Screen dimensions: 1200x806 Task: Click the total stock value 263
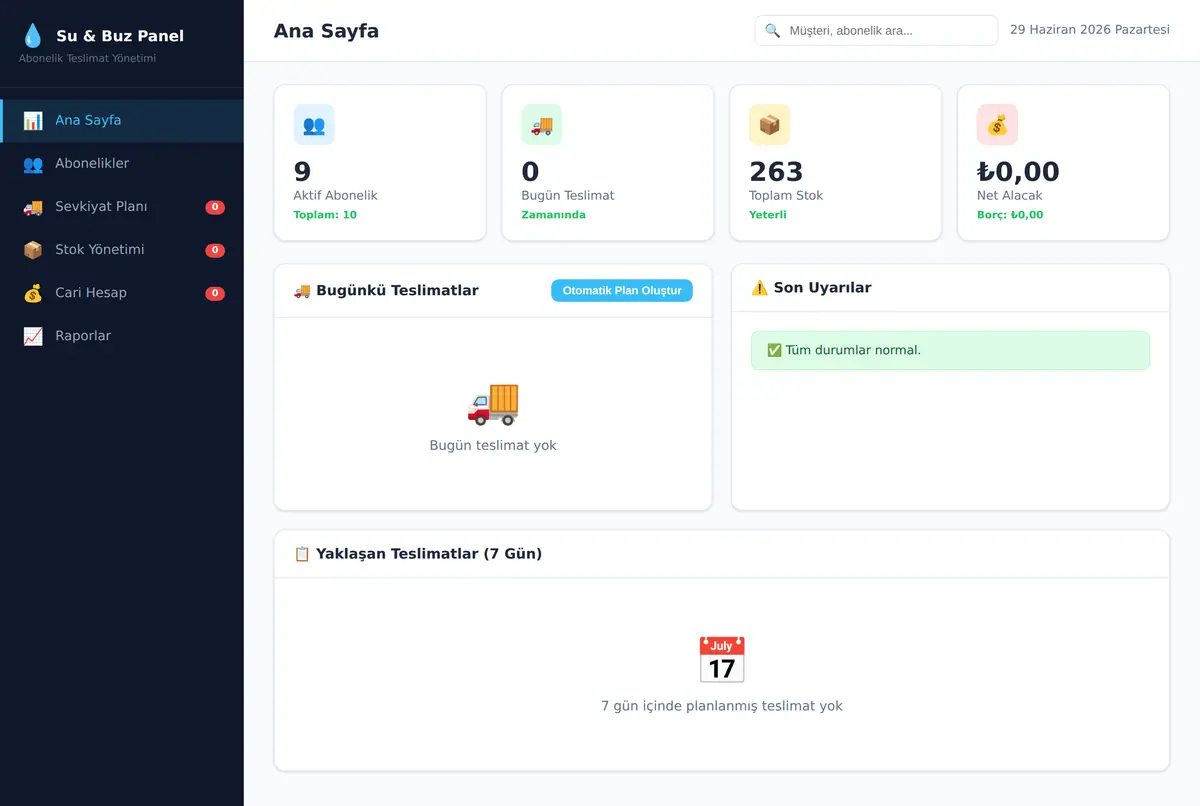[776, 172]
